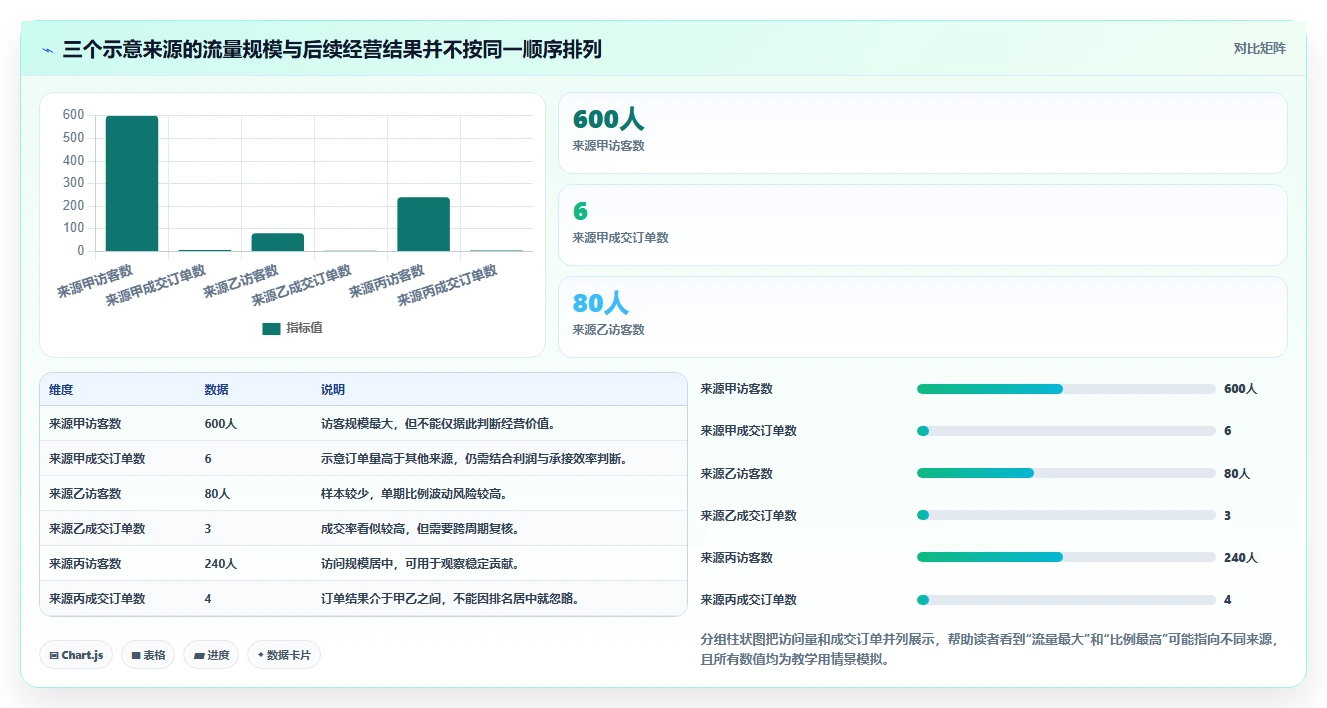Click the note 成交率看似较高，但需要跨周期复核。
Viewport: 1327px width, 708px height.
point(420,529)
